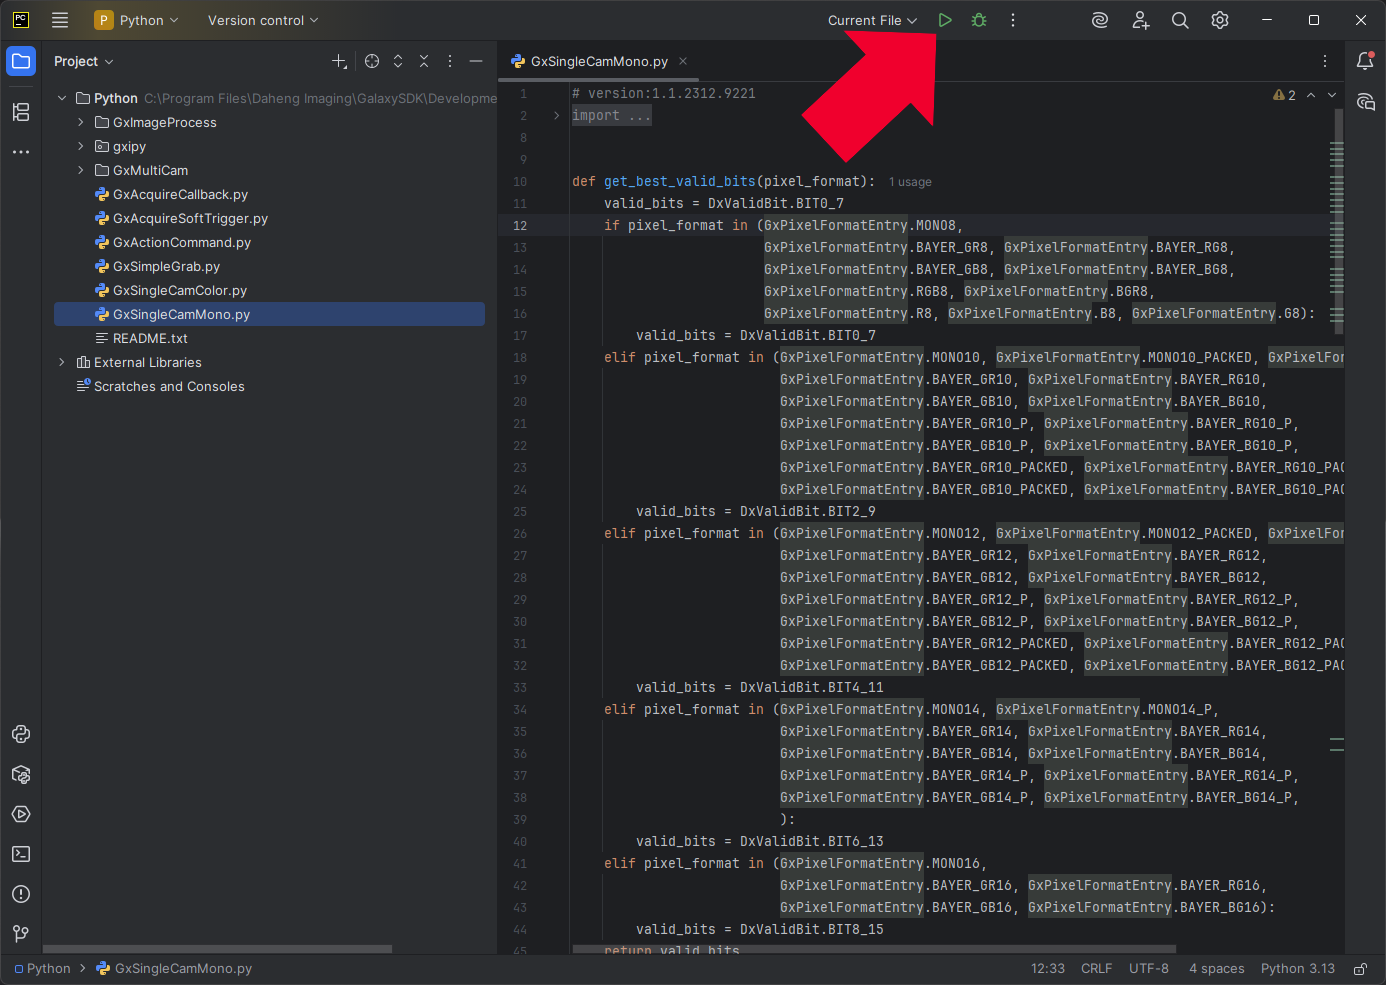Open GxSingleCamColor.py from the project tree

coord(180,290)
